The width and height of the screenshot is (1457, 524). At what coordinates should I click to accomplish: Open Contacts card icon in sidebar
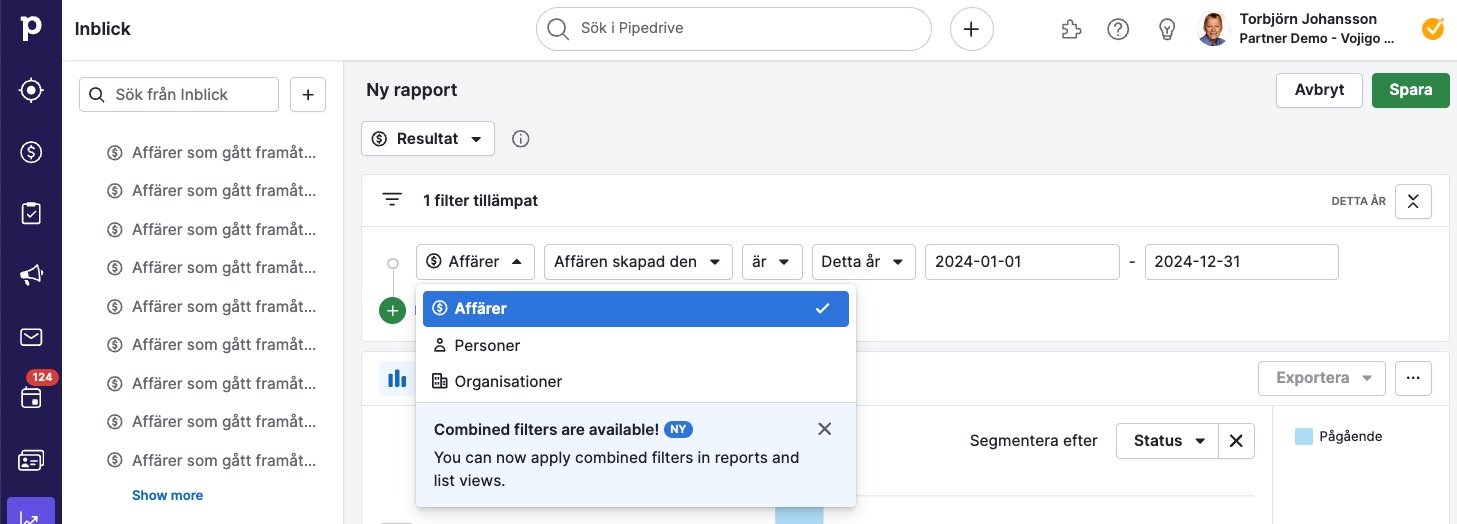pyautogui.click(x=31, y=460)
